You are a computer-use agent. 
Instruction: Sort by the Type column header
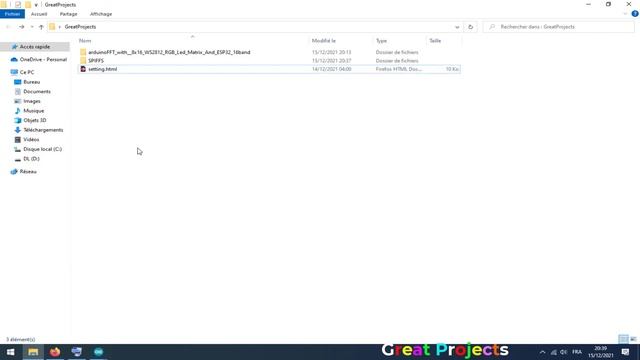pos(381,41)
